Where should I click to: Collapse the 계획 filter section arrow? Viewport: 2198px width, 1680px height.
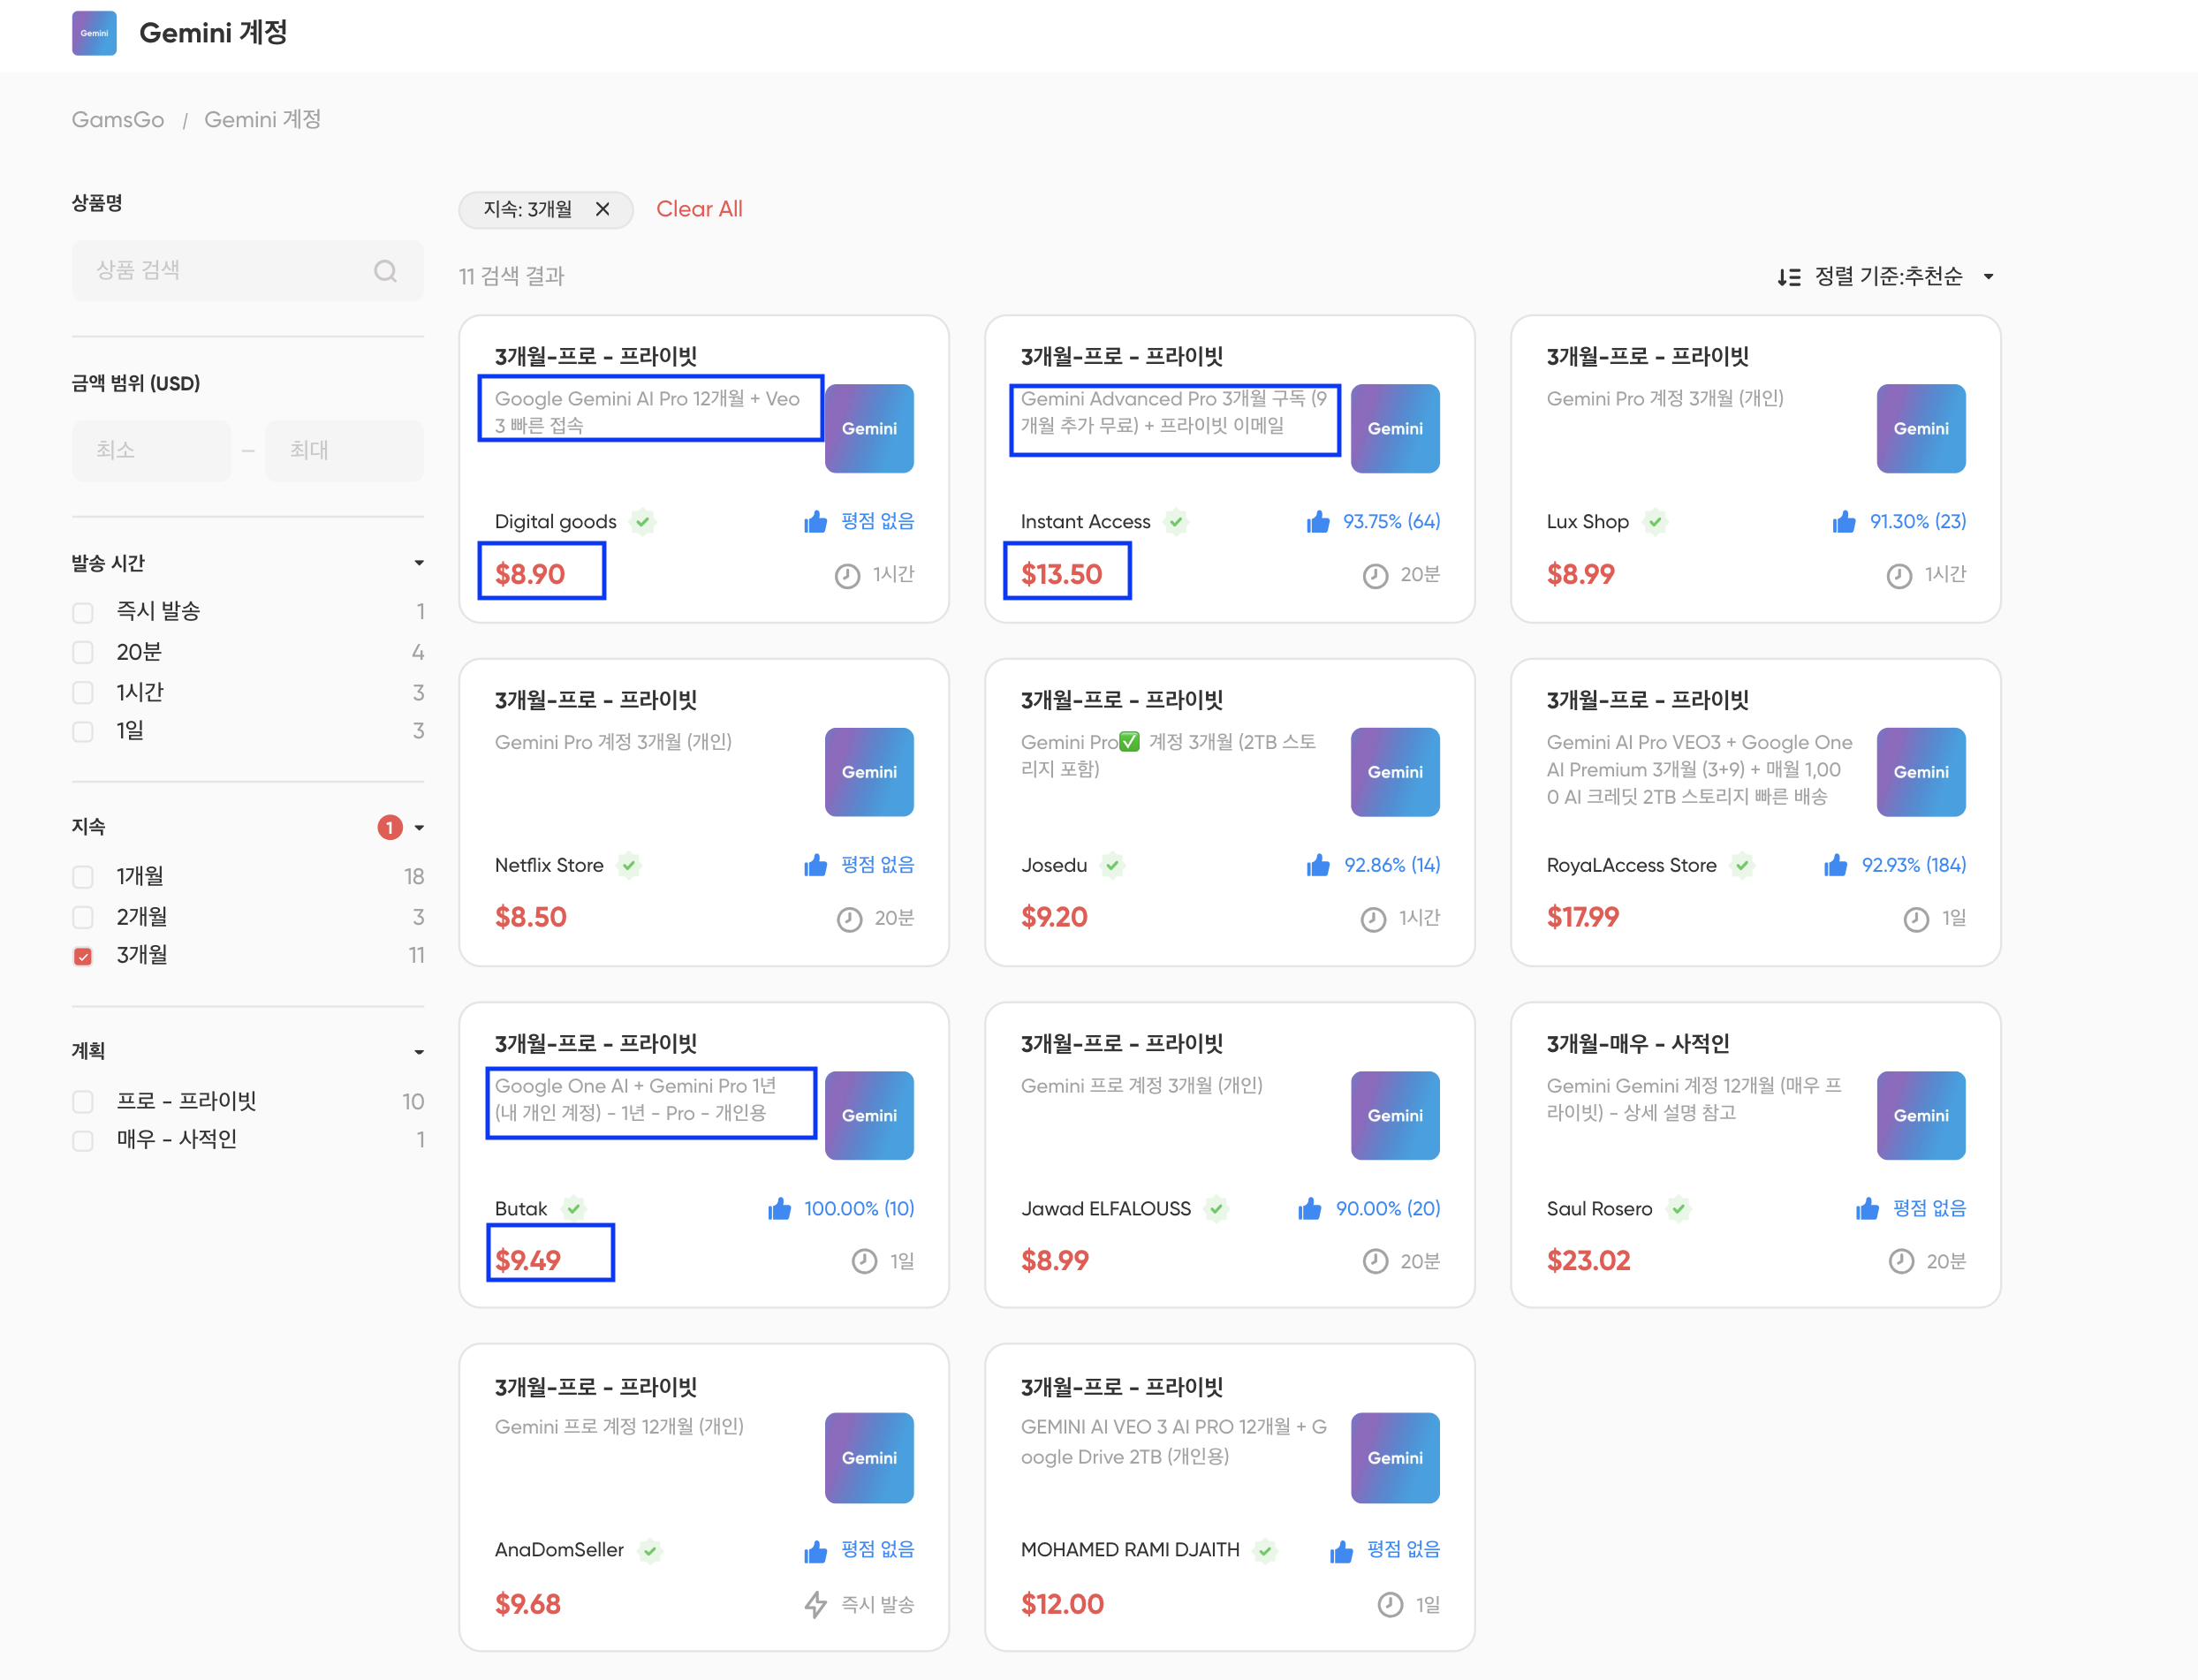click(419, 1052)
